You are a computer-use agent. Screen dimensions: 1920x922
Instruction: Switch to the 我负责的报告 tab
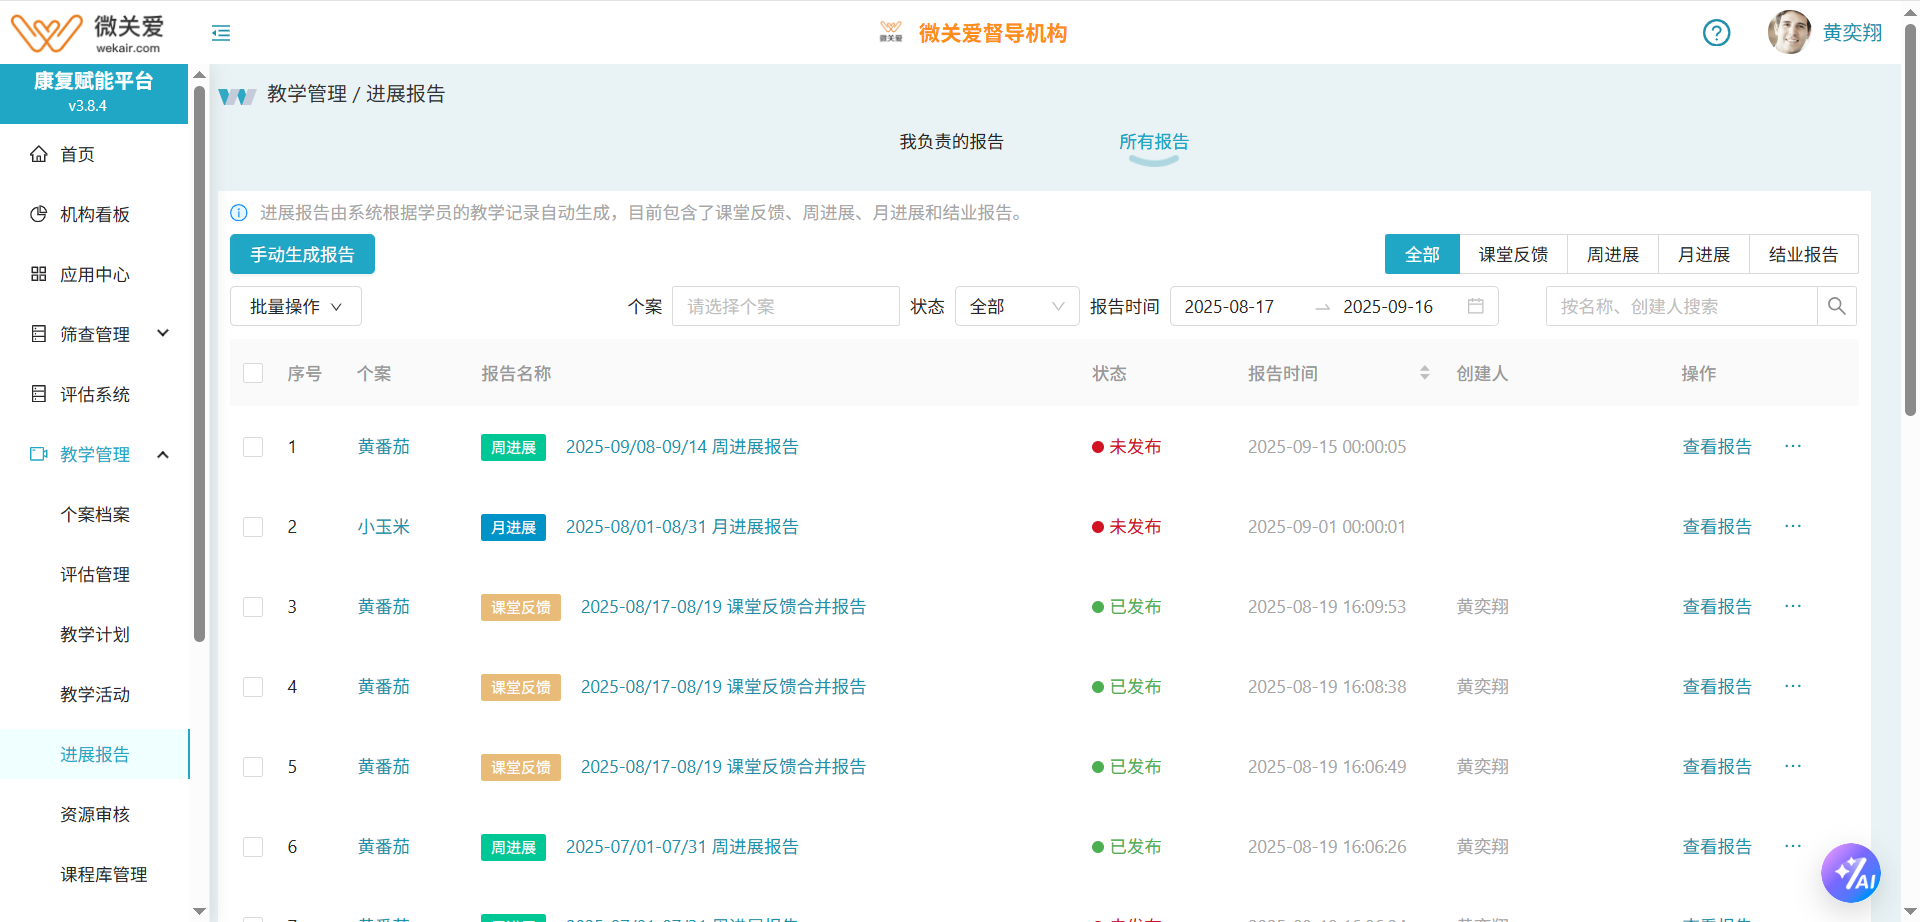(951, 142)
